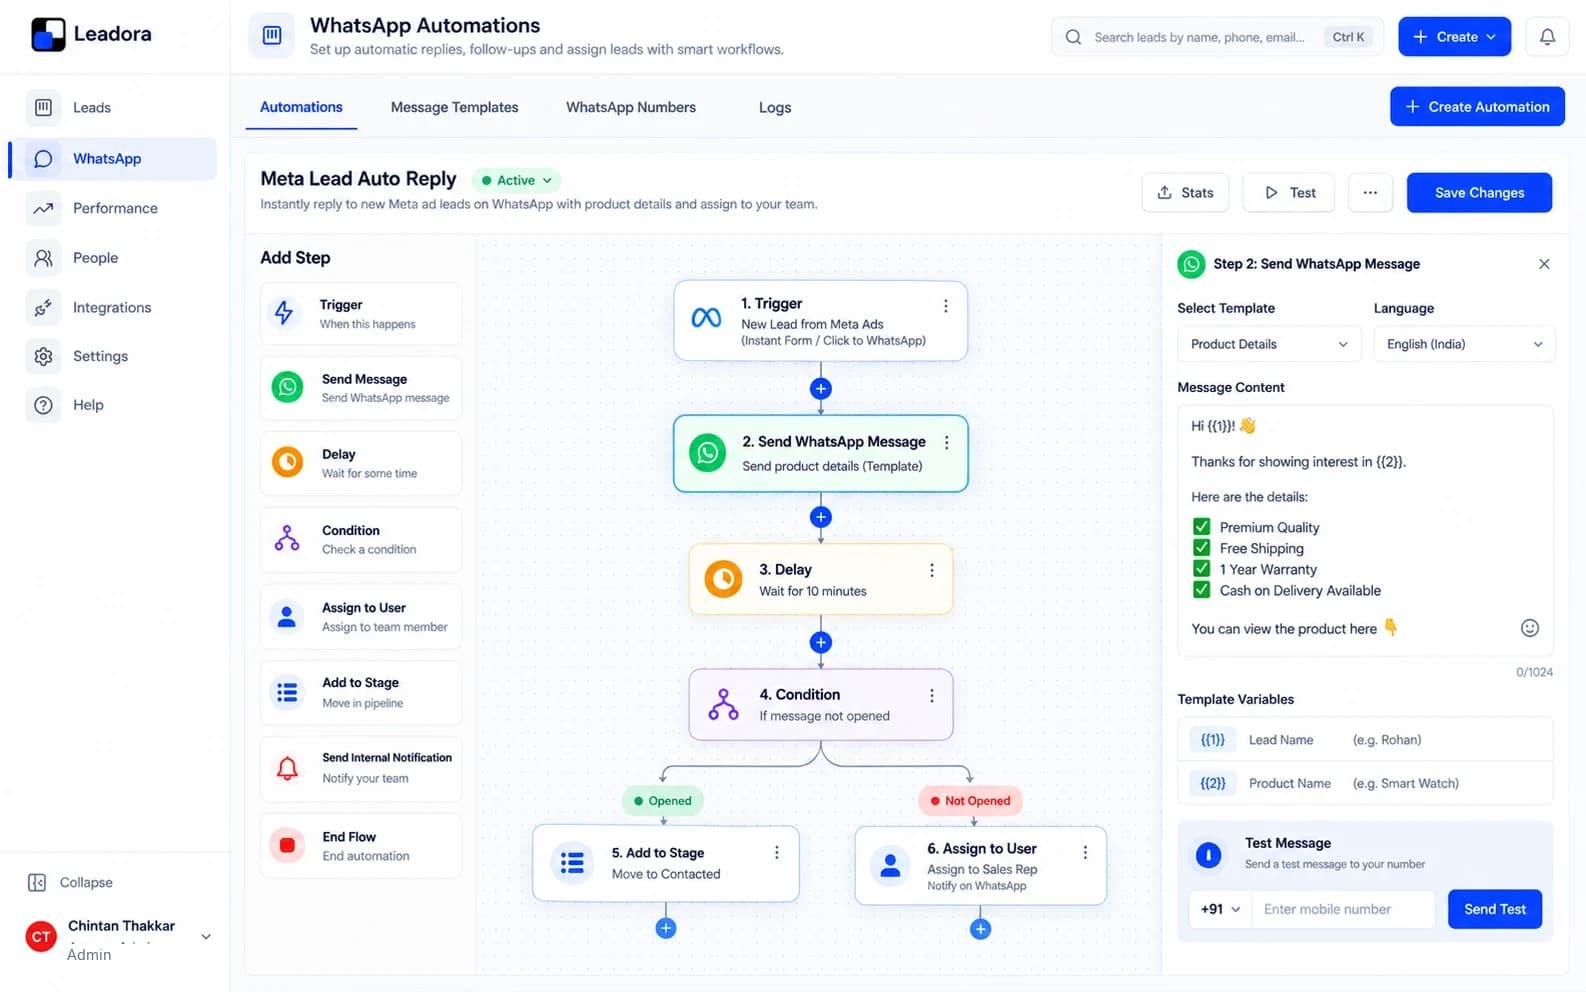
Task: Add step below Add to Stage node
Action: click(666, 929)
